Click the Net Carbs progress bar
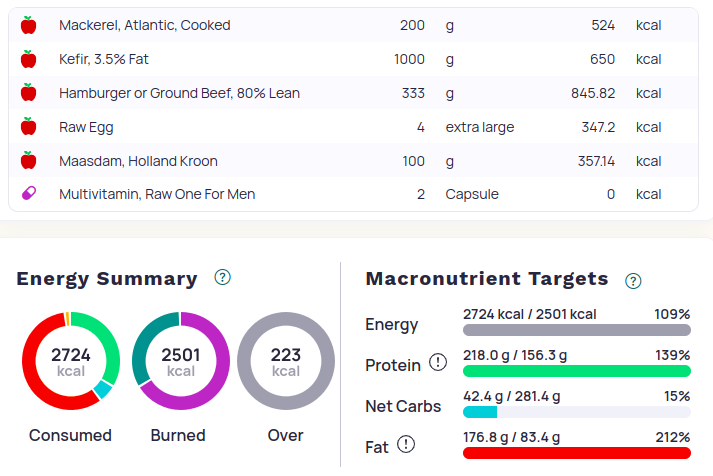Screen dimensions: 713x476 (576, 412)
